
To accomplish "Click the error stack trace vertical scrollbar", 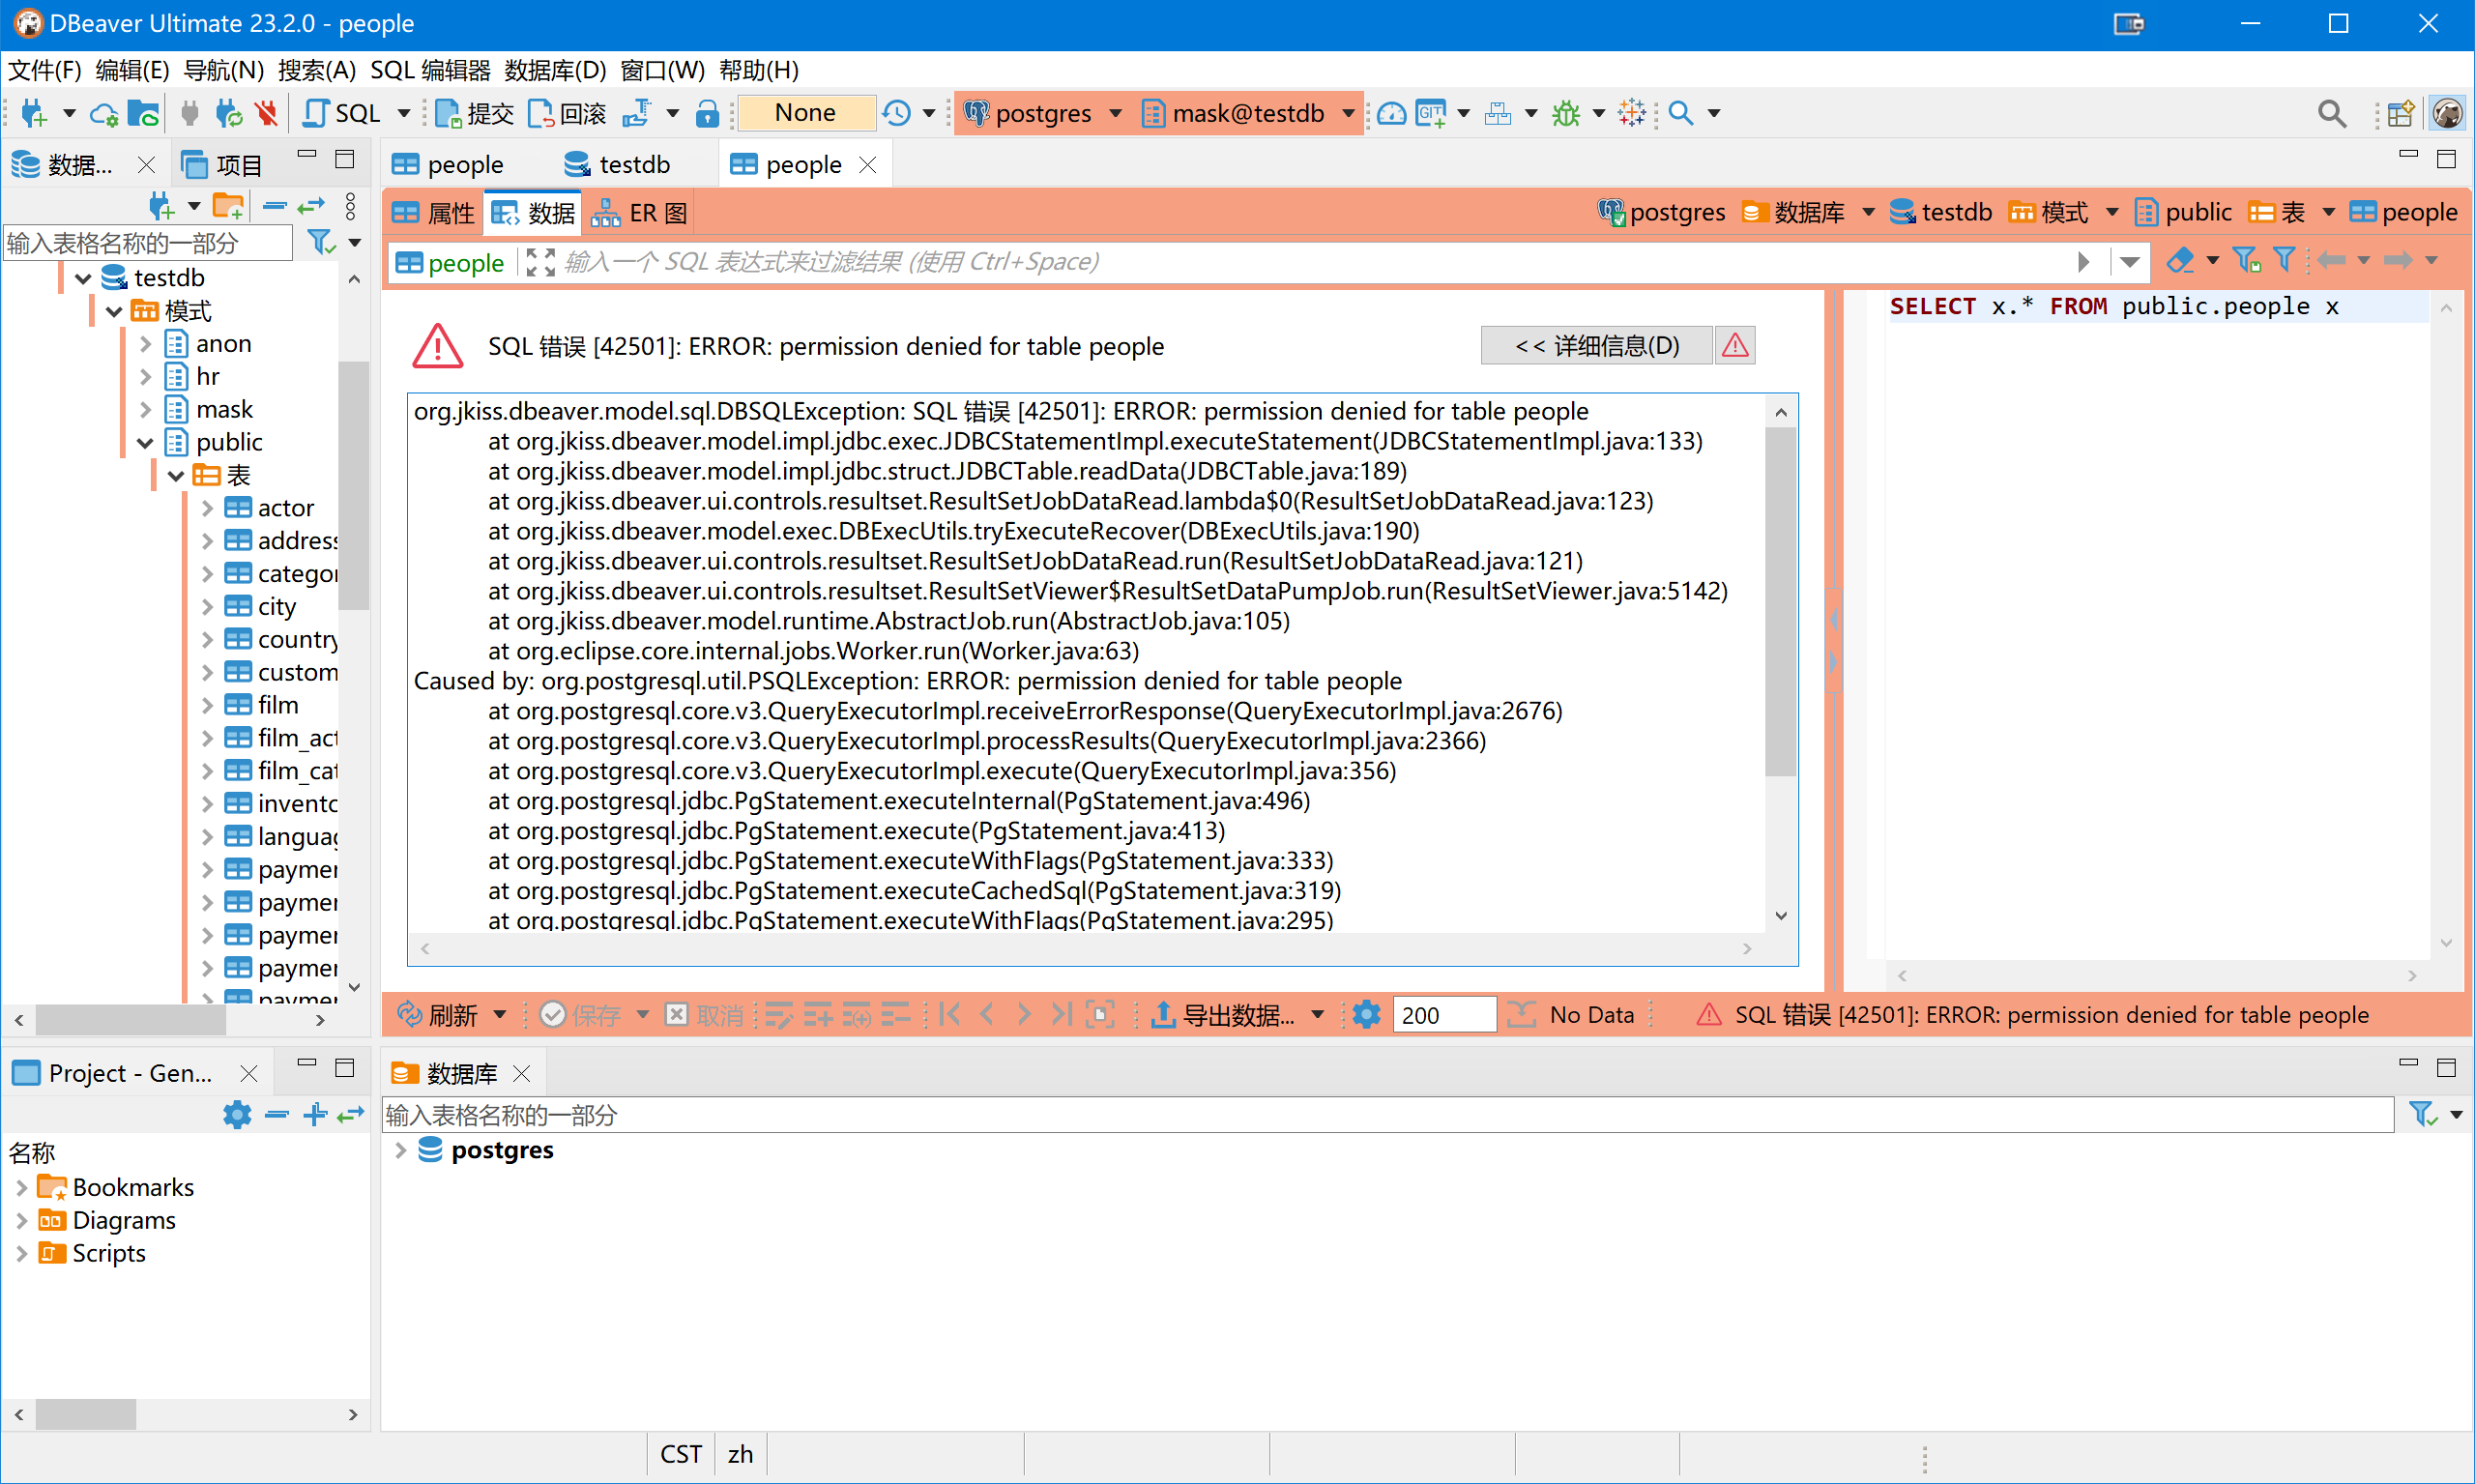I will click(x=1780, y=600).
